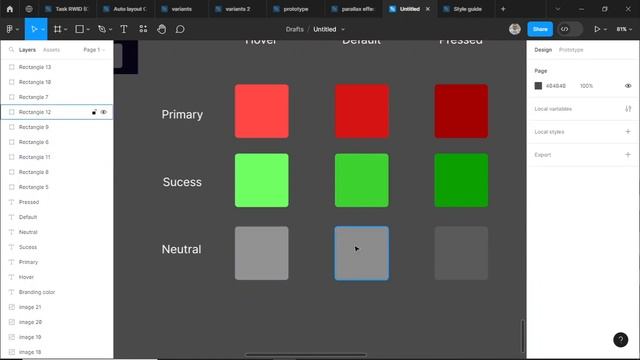Click the Untitled file name
640x360 pixels.
324,29
